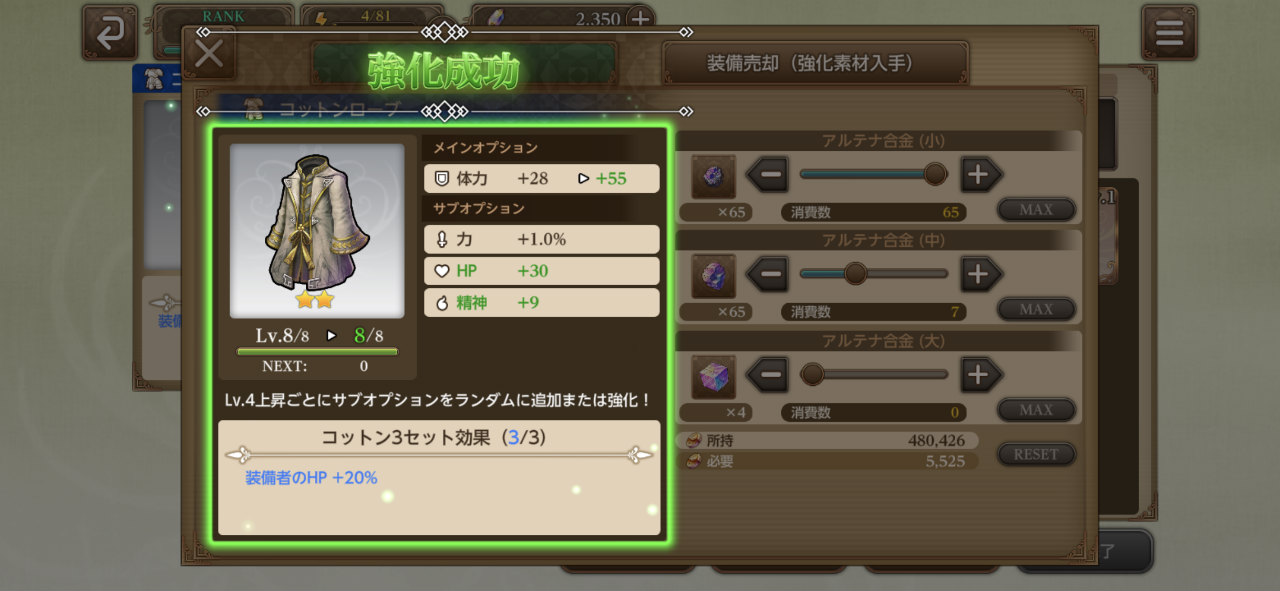Decrease アルテナ合金 (大) with minus button

(767, 375)
